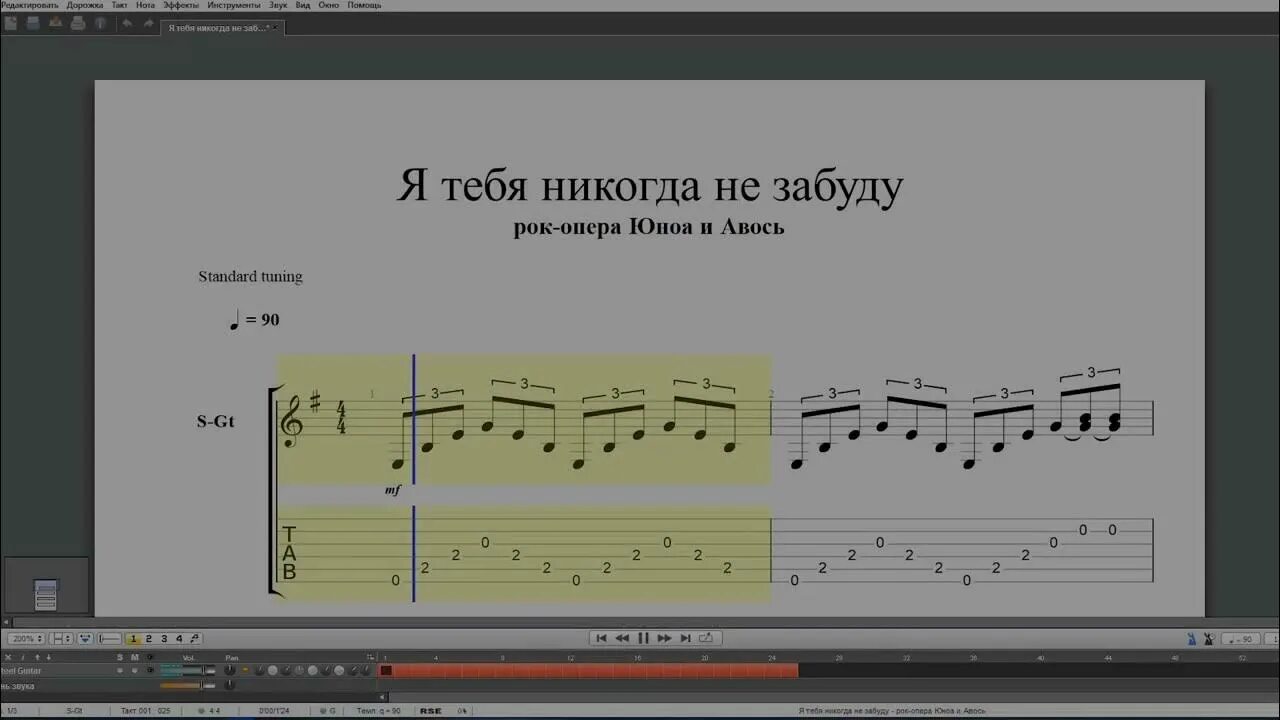Click the Standard tuning text on score
Screen dimensions: 1280x720
pos(250,276)
